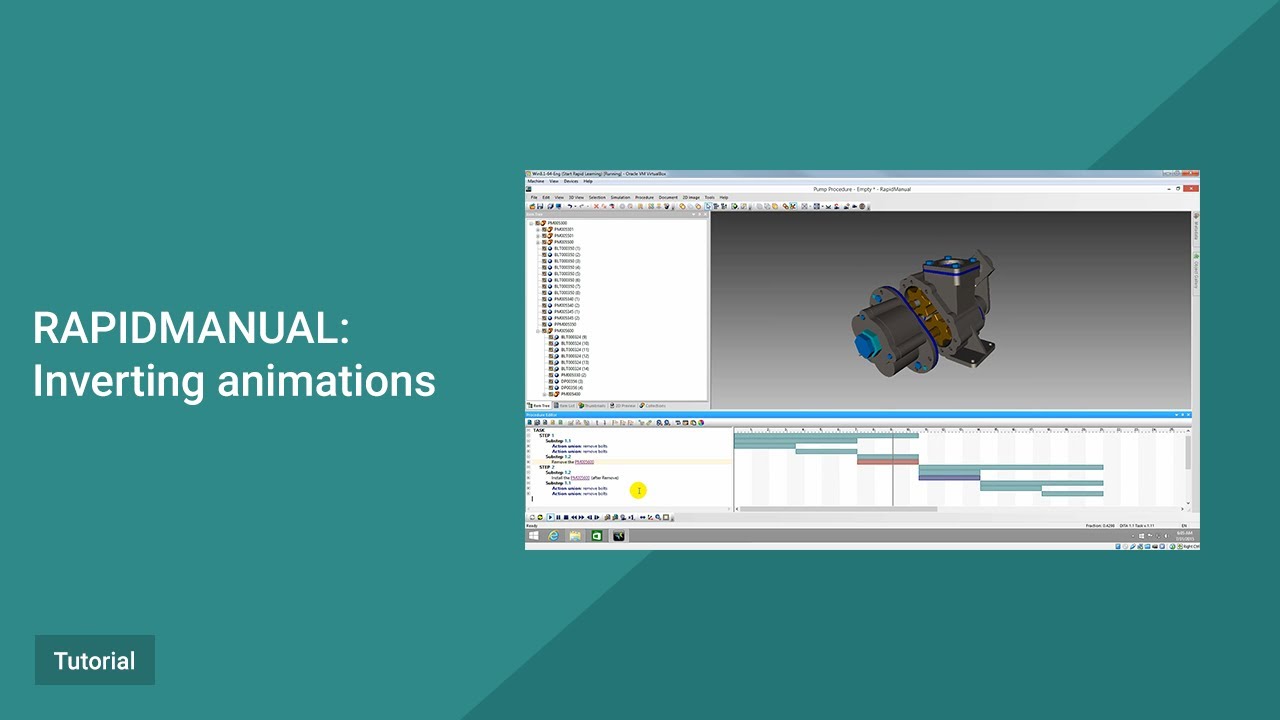The height and width of the screenshot is (720, 1280).
Task: Click the red X delete icon
Action: click(x=596, y=206)
